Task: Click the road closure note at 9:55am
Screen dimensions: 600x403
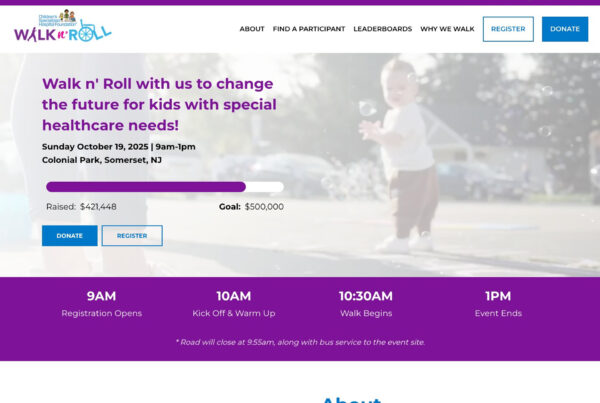Action: tap(300, 342)
